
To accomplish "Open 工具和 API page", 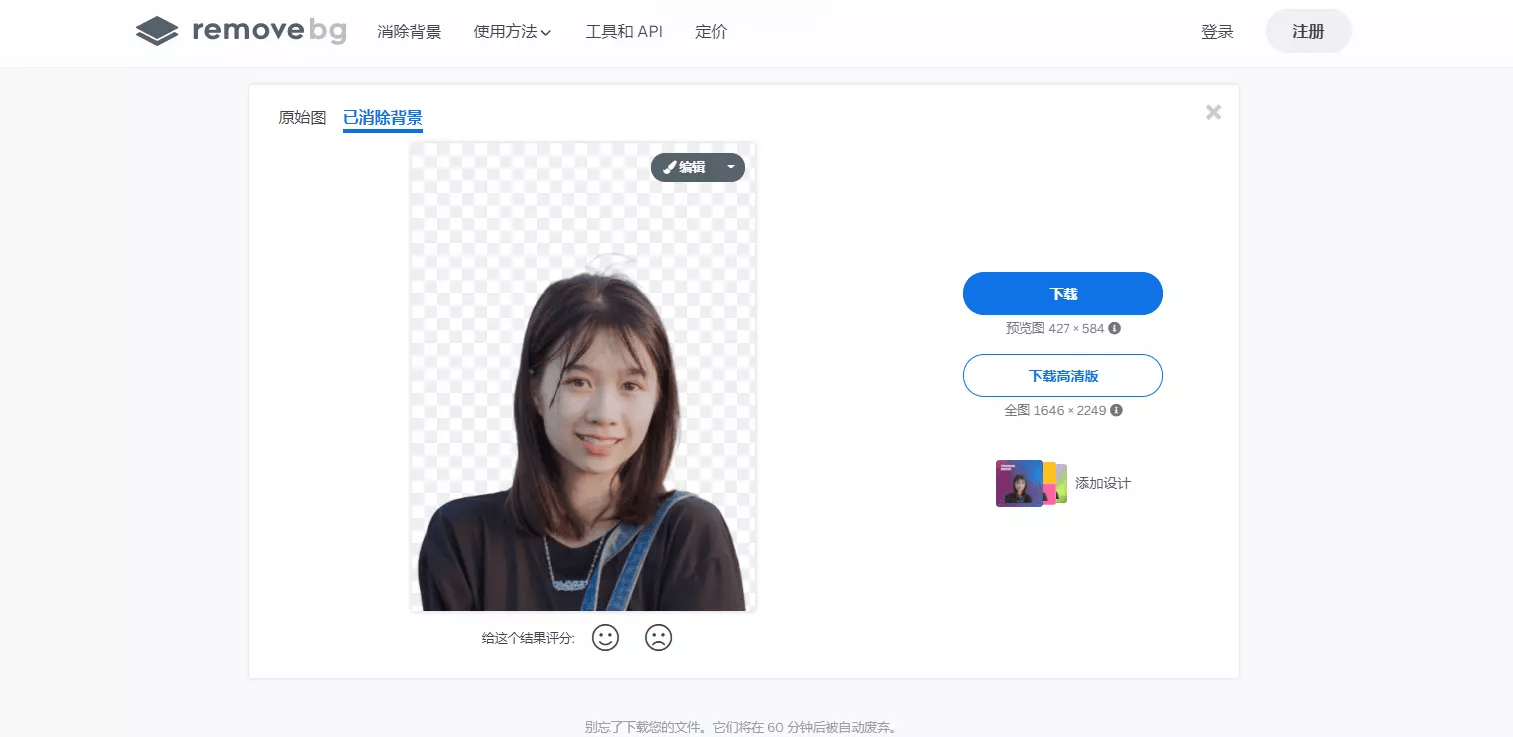I will point(624,32).
